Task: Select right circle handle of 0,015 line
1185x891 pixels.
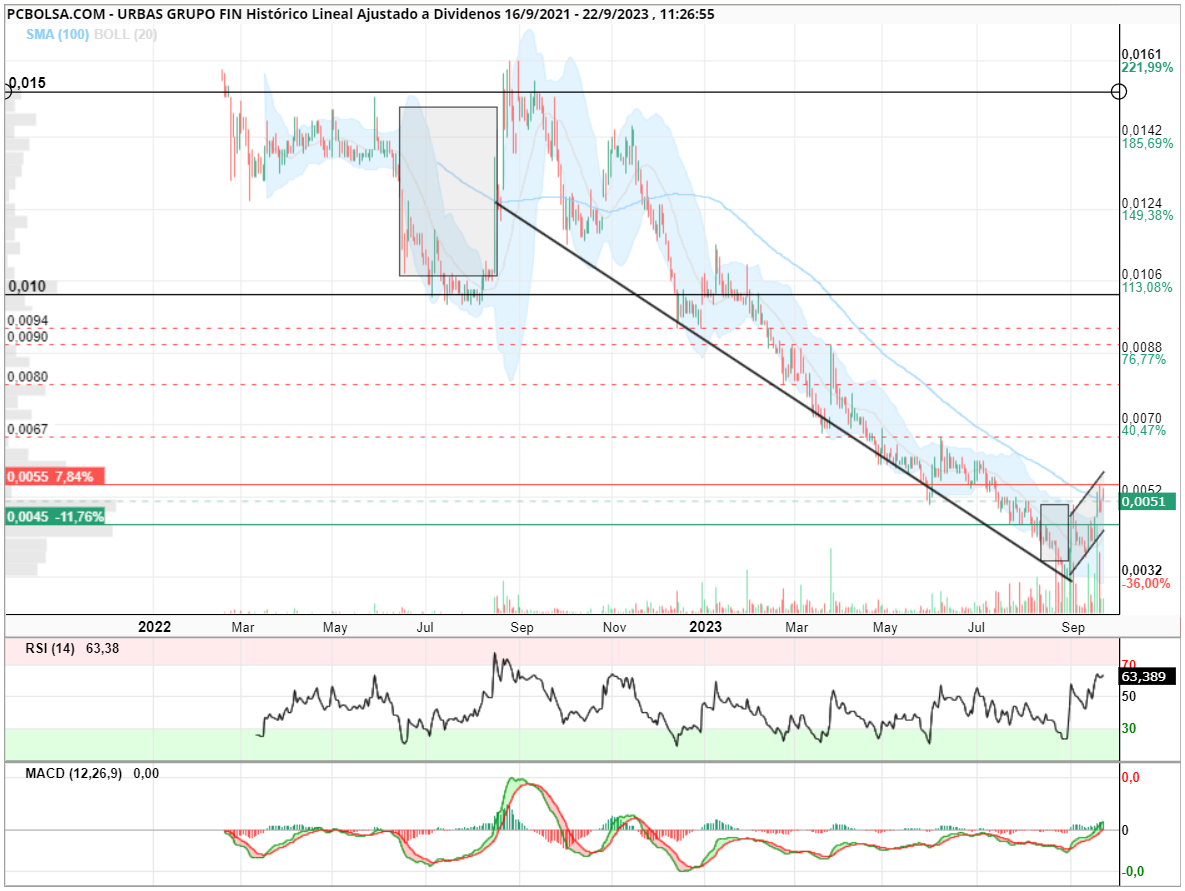Action: [1119, 91]
